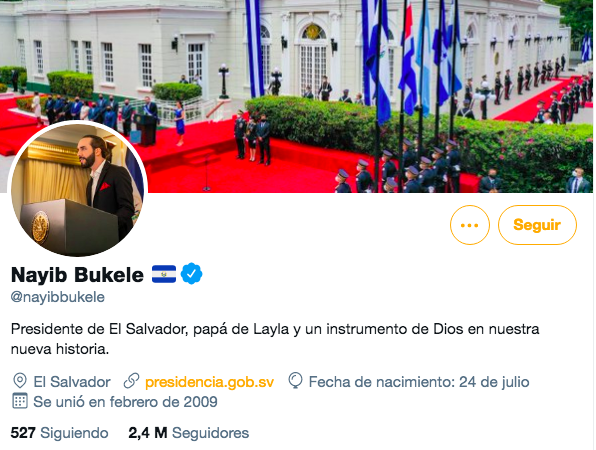The height and width of the screenshot is (450, 596).
Task: Open the 527 Siguiendo following list
Action: pos(59,433)
